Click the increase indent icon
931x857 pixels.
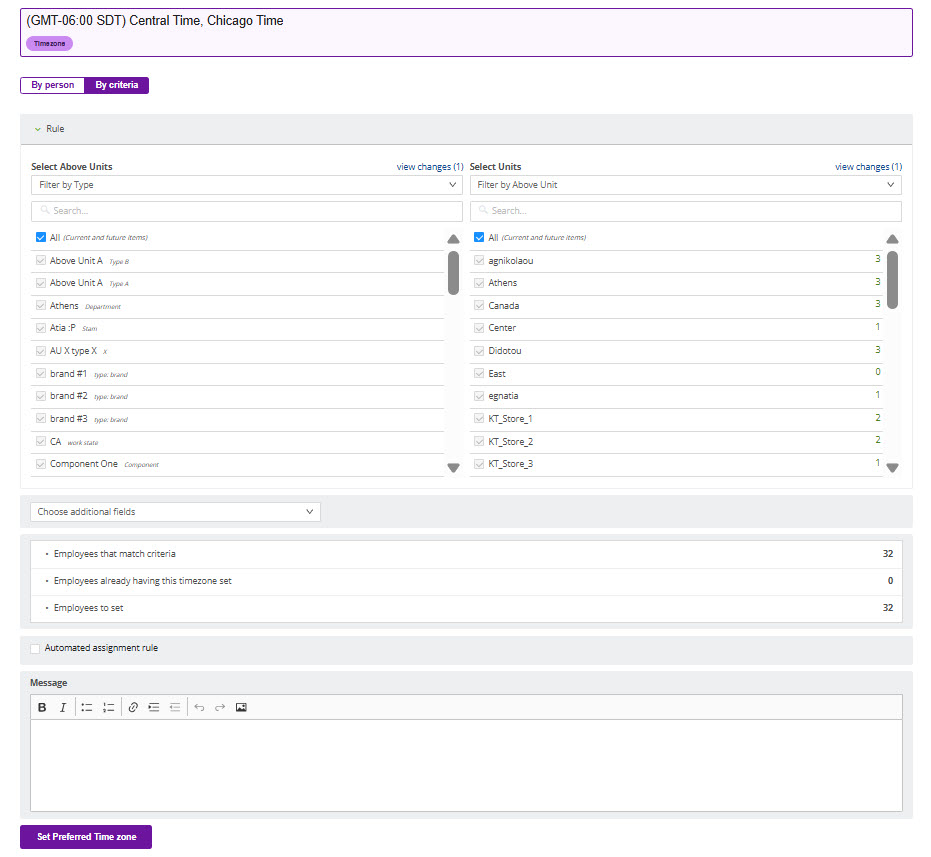(x=154, y=707)
